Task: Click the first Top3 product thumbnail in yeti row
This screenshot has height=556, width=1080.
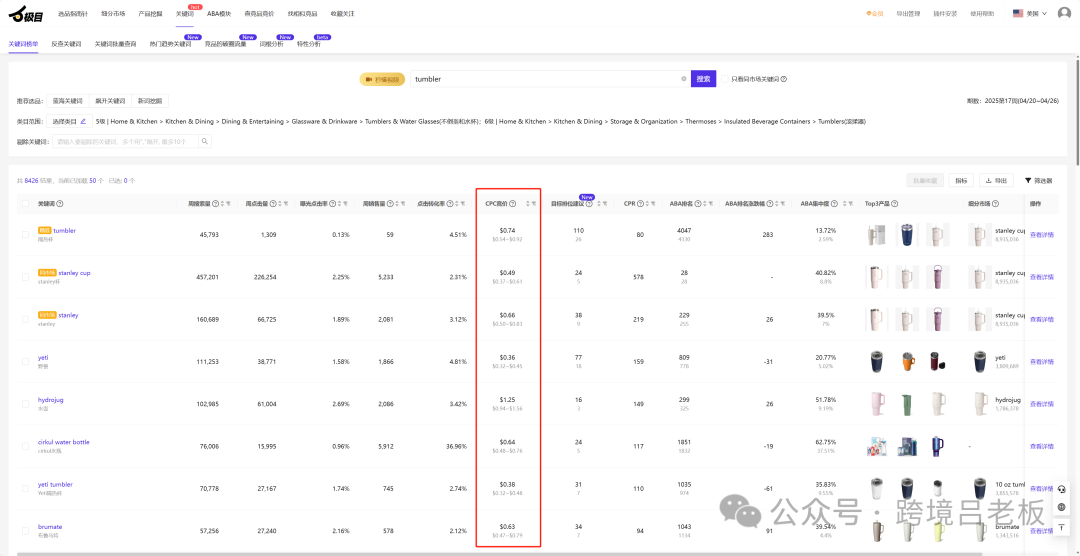Action: pyautogui.click(x=876, y=362)
